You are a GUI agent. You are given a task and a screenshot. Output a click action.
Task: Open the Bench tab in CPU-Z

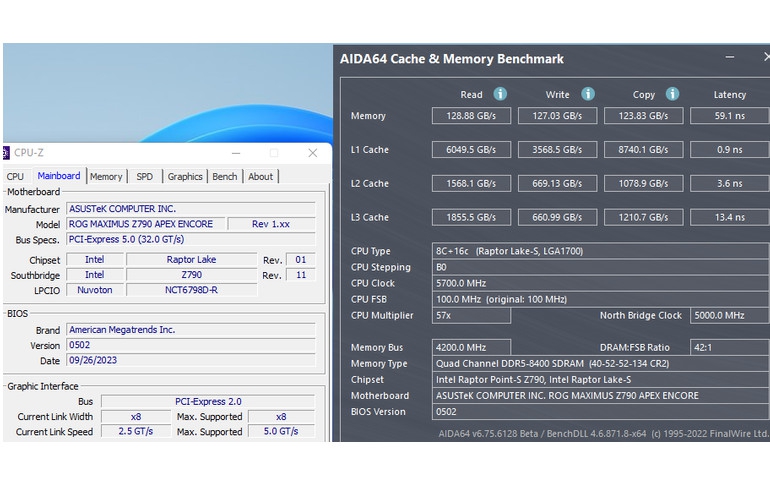tap(225, 176)
